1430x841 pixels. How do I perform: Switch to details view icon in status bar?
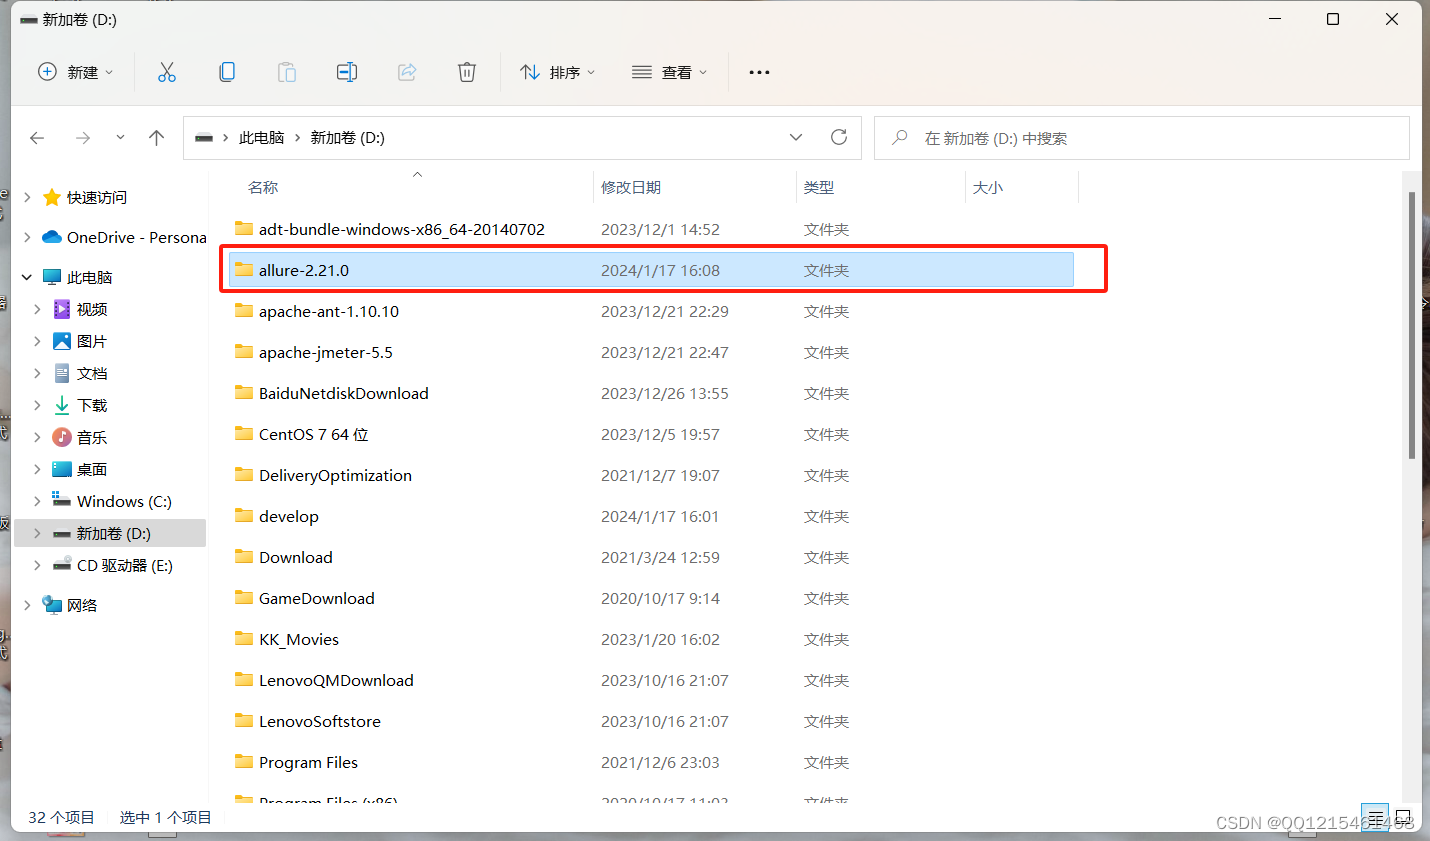pyautogui.click(x=1376, y=817)
